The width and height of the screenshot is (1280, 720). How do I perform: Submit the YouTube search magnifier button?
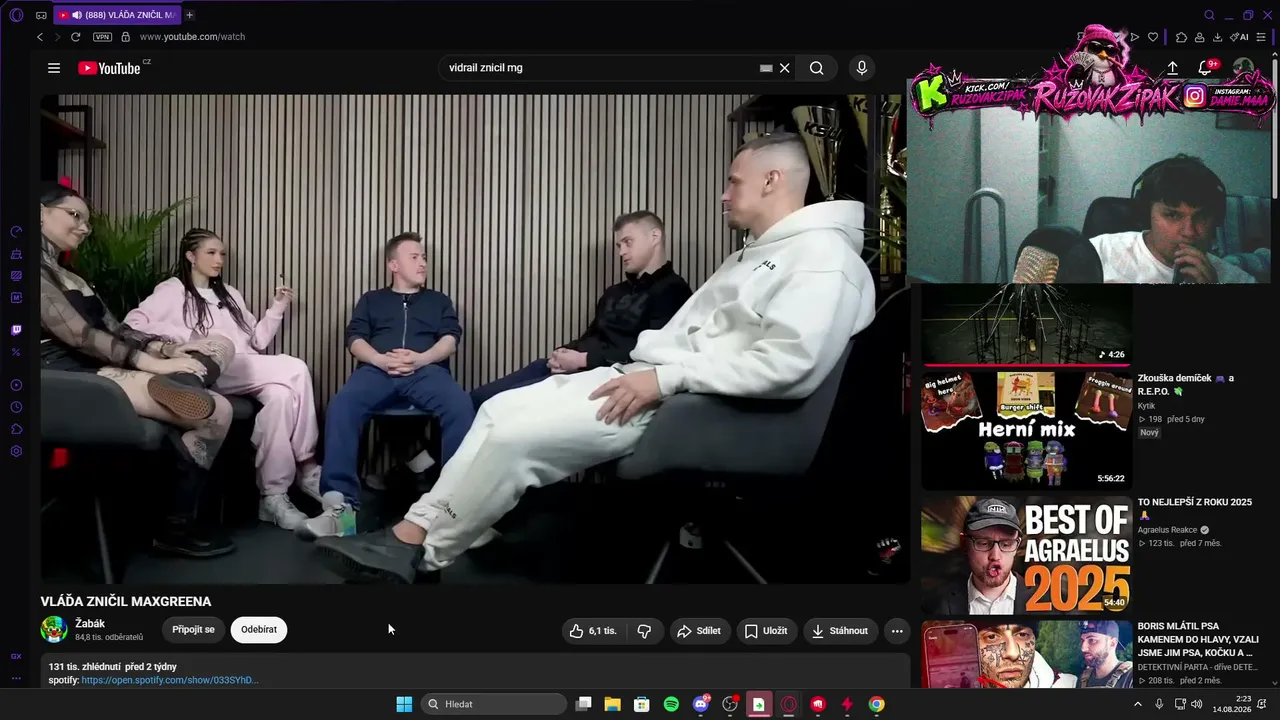coord(817,68)
